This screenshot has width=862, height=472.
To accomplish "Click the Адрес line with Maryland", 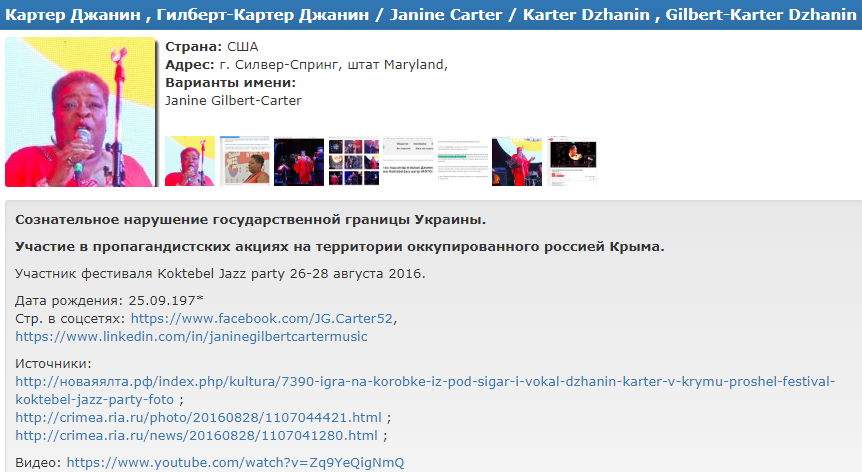I will tap(306, 64).
